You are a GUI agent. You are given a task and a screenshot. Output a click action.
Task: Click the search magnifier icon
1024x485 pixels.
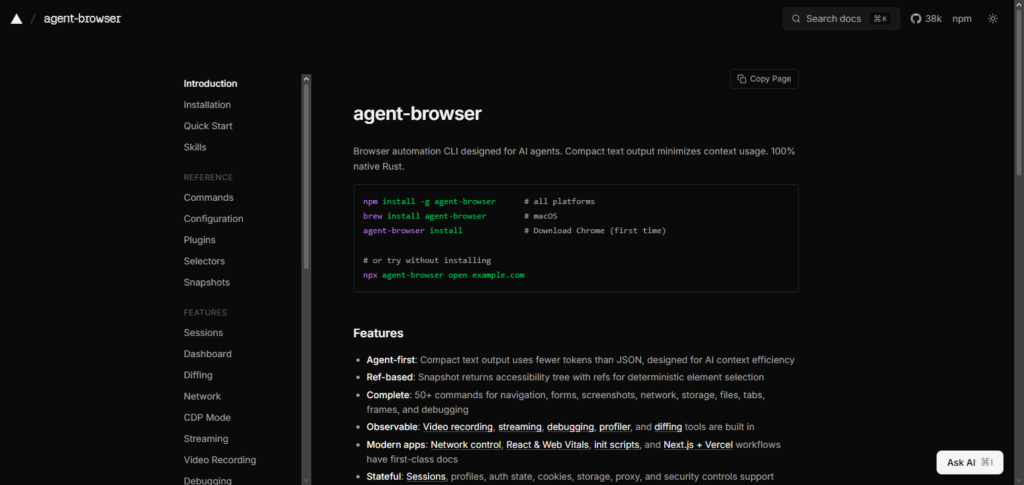(x=796, y=19)
